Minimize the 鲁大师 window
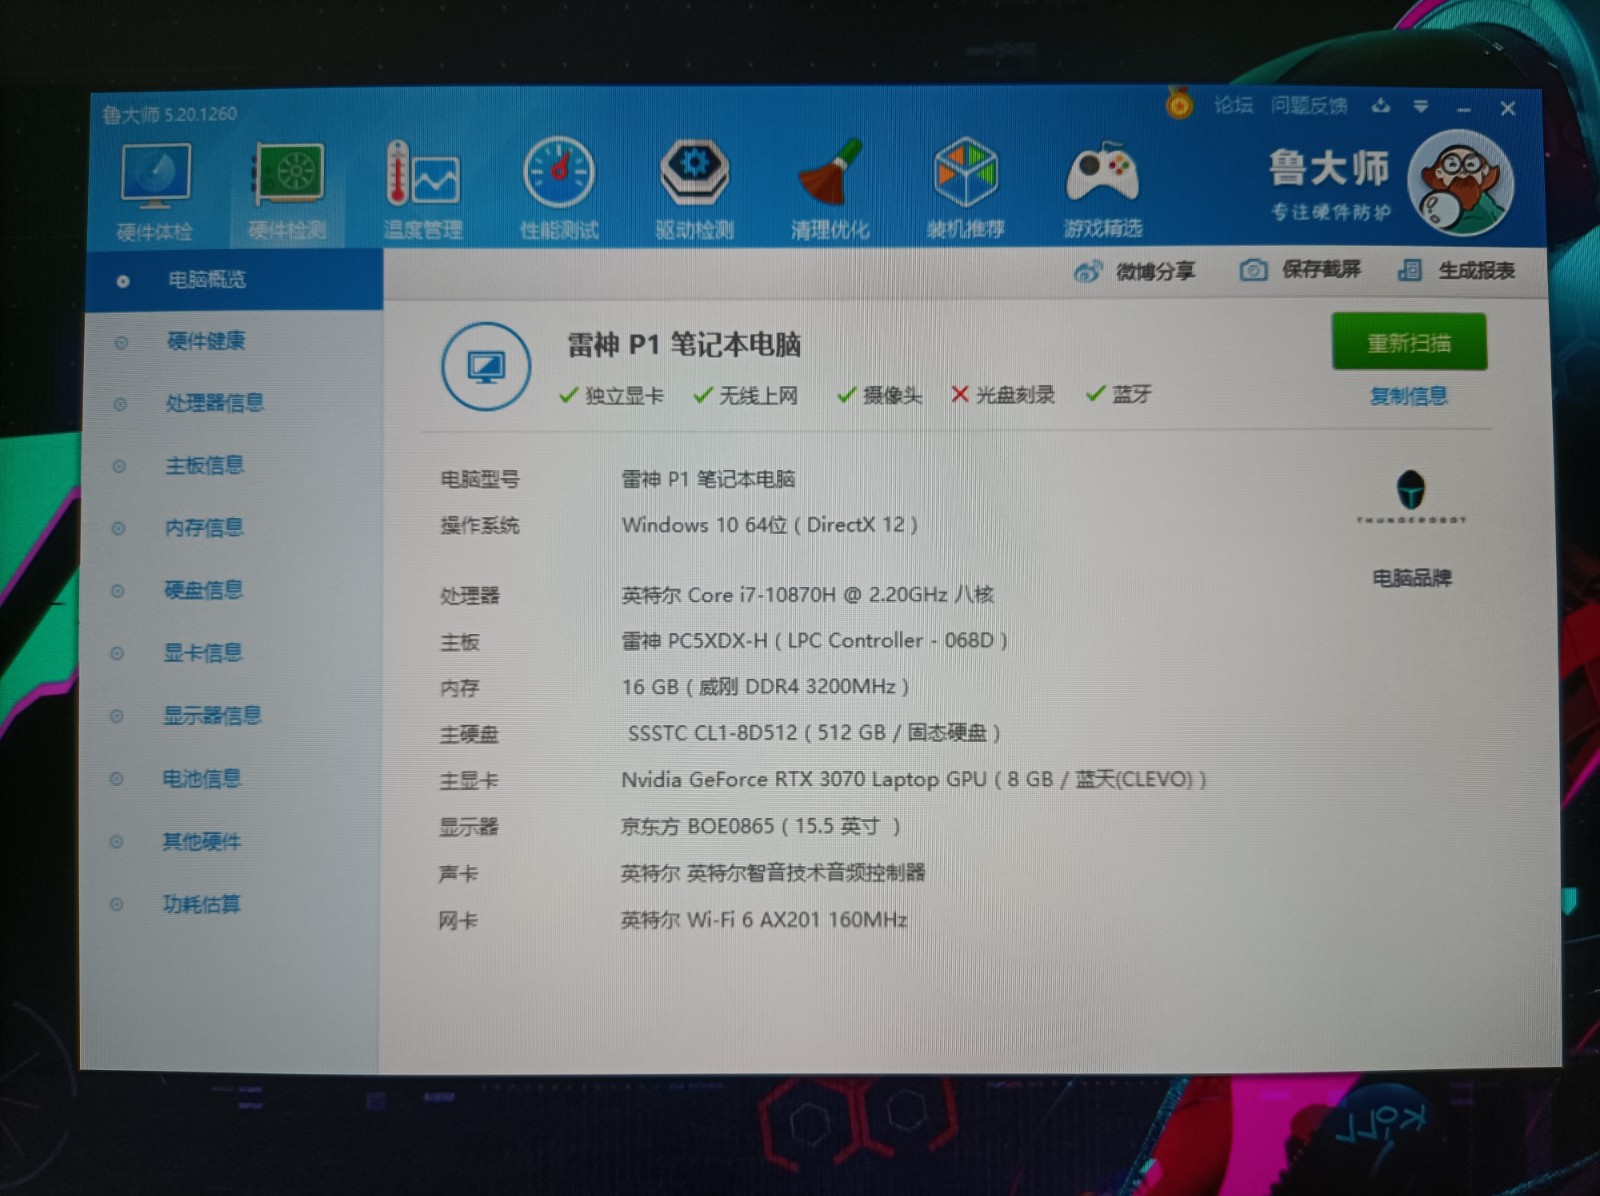Viewport: 1600px width, 1196px height. click(x=1464, y=108)
